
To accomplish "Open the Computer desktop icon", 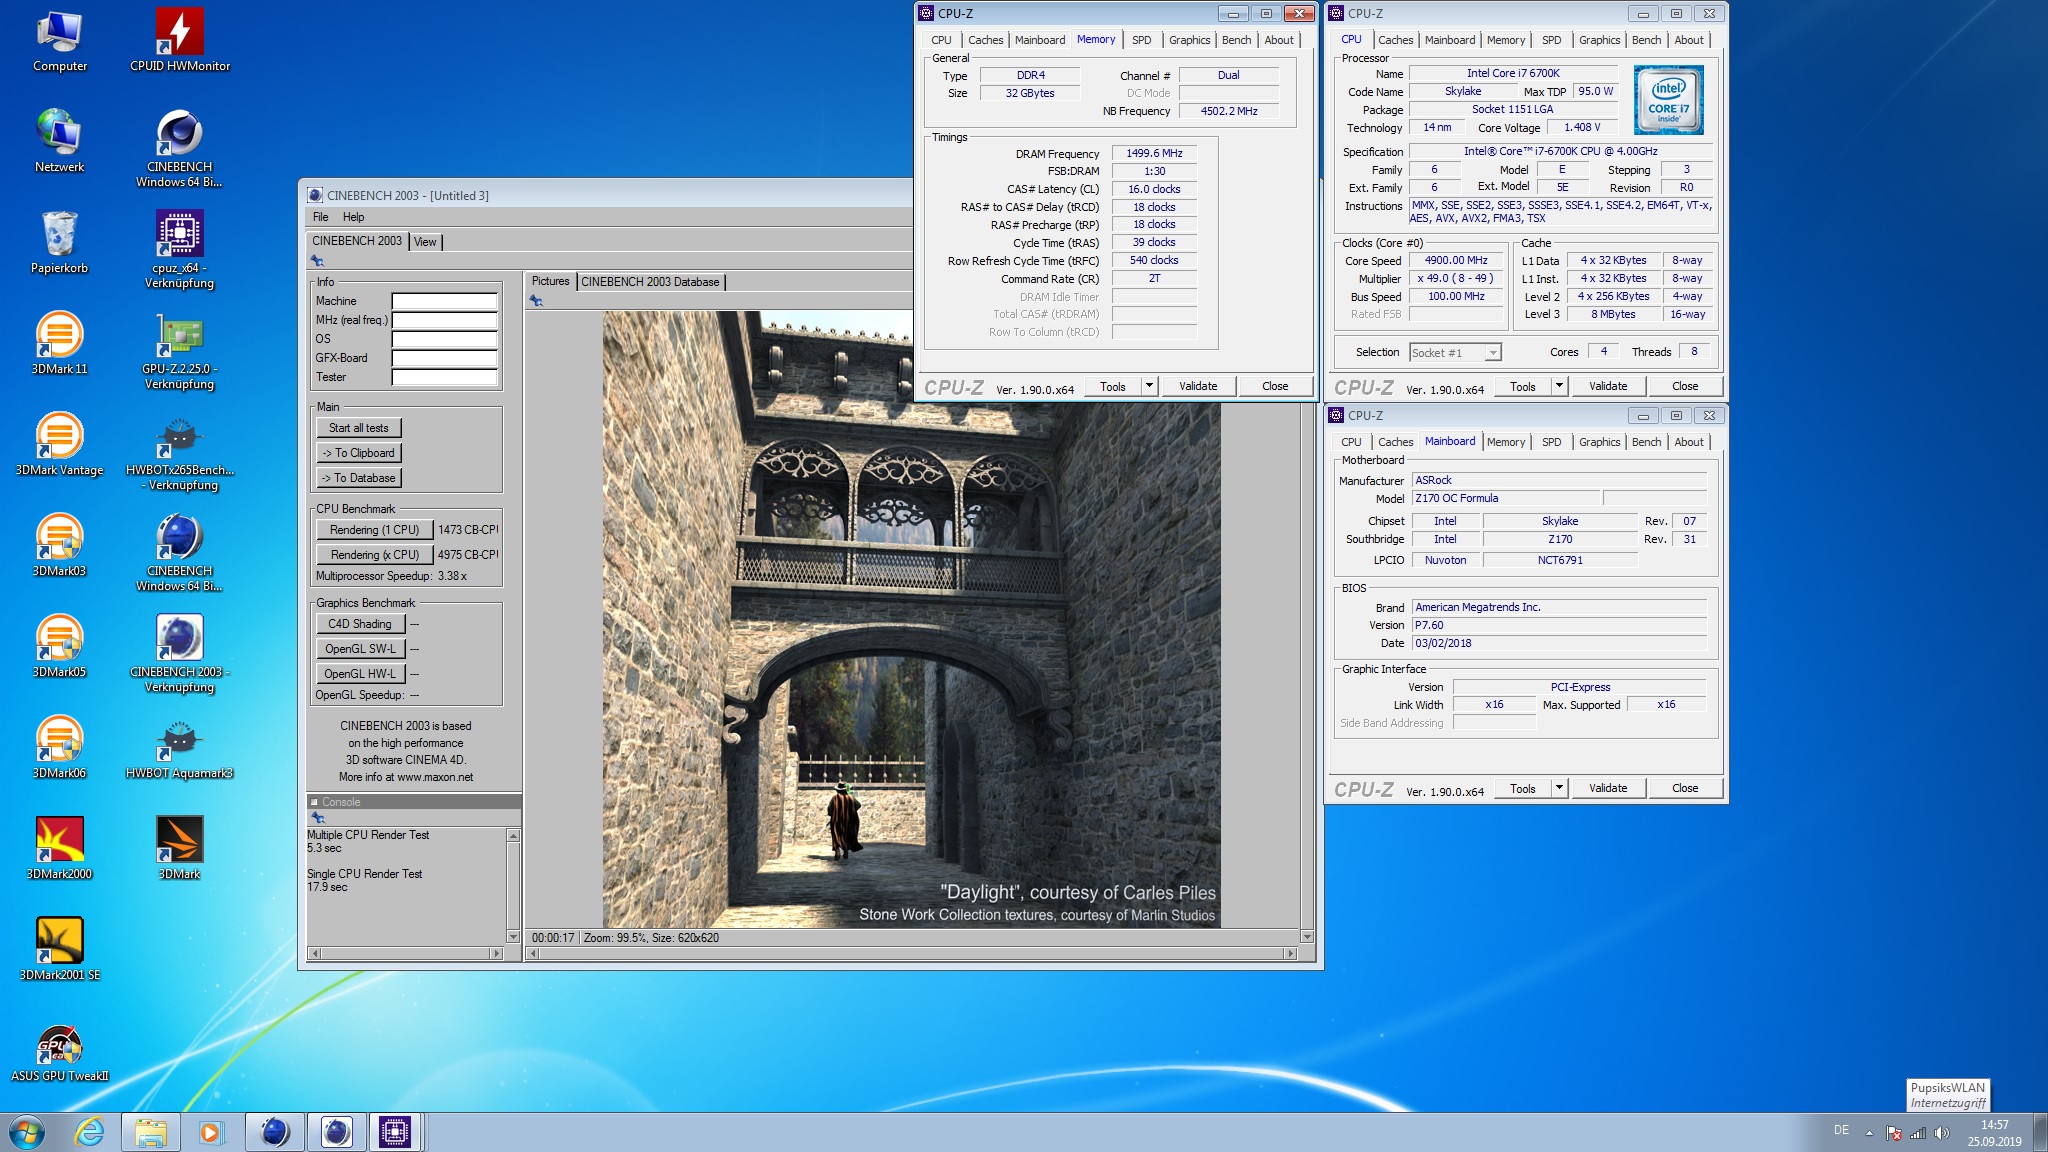I will (x=60, y=41).
